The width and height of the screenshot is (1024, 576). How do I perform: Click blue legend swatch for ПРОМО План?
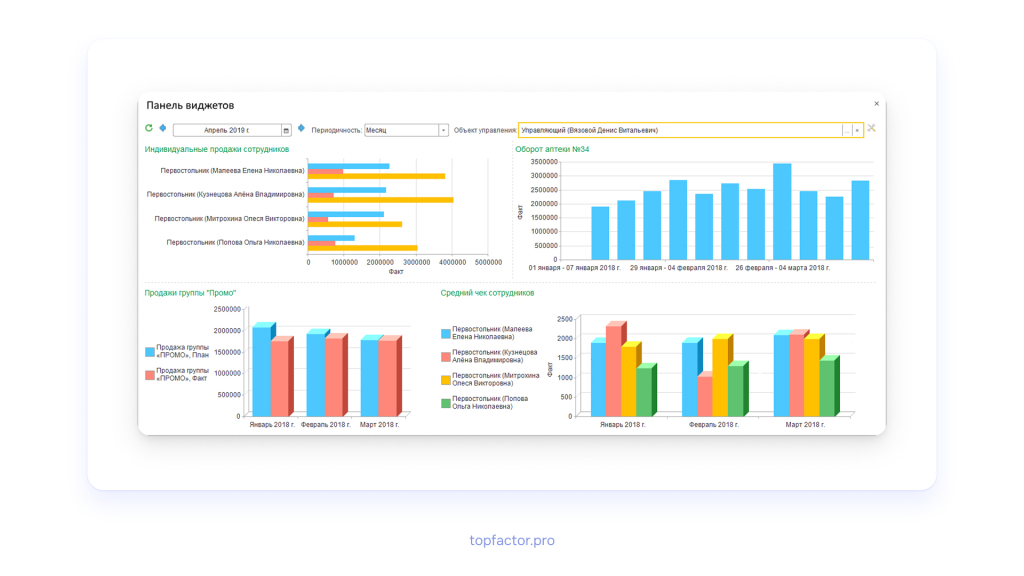coord(150,352)
